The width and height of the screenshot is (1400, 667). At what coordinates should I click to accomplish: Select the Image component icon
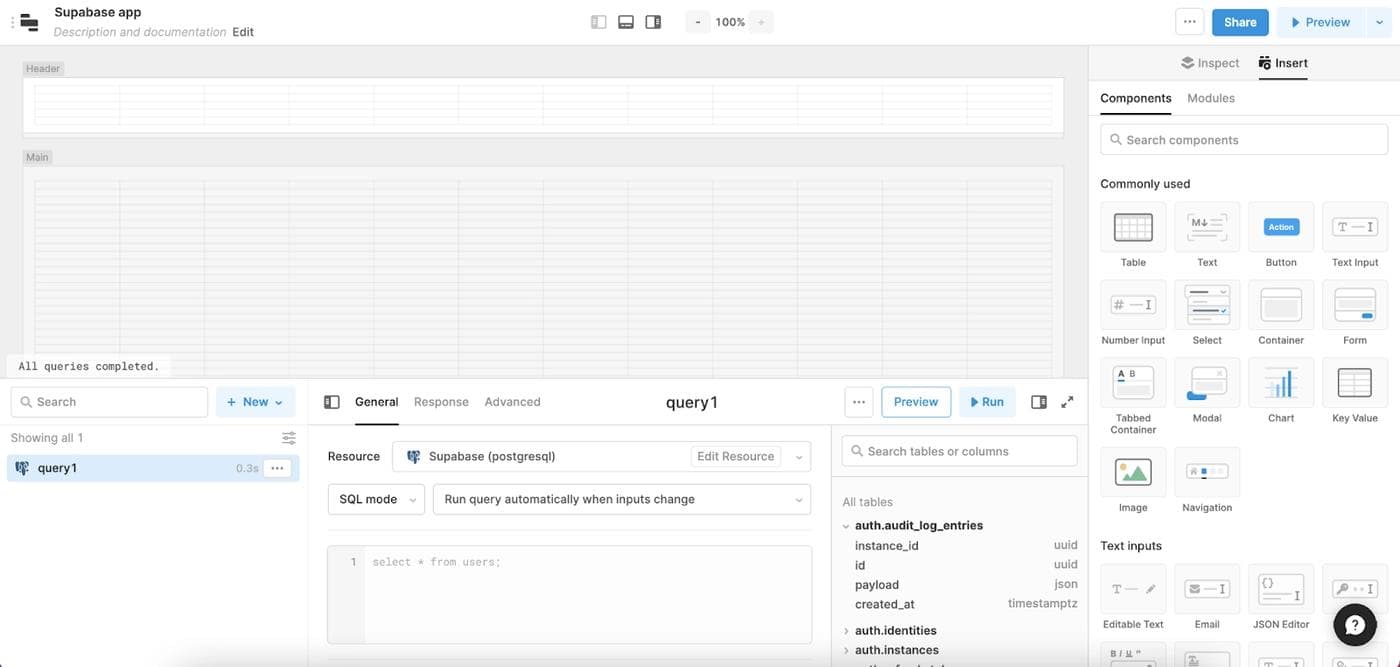tap(1133, 472)
